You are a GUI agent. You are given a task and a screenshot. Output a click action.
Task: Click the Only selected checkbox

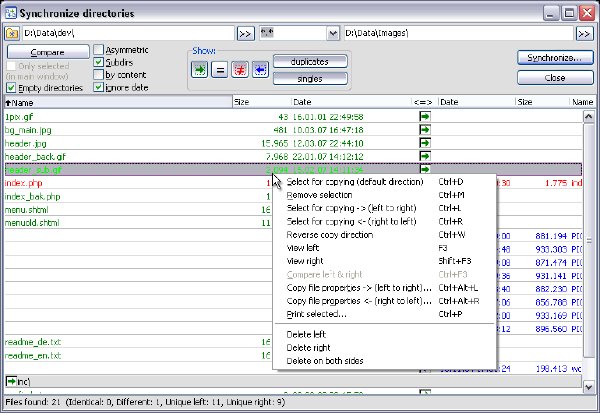tap(11, 66)
